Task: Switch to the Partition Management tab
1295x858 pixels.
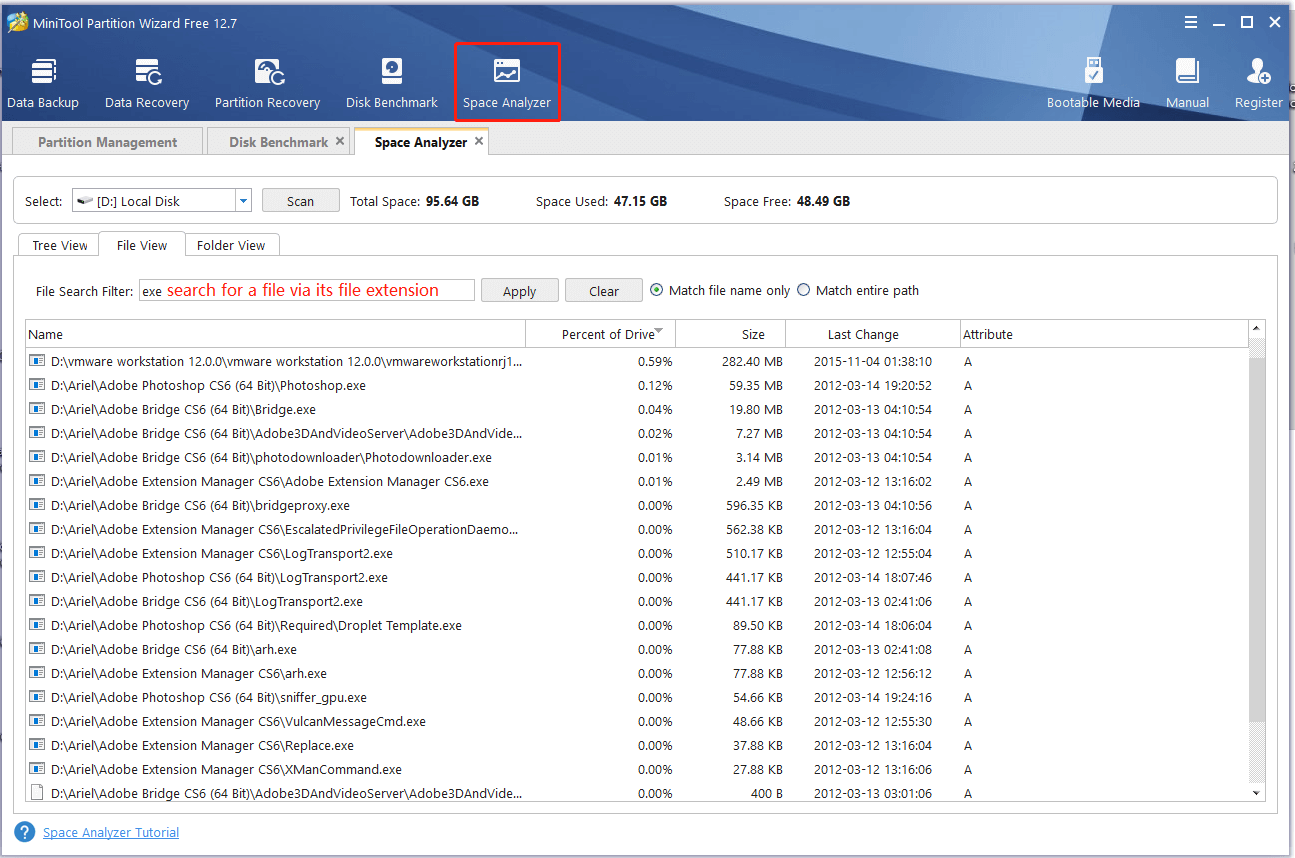Action: tap(108, 142)
